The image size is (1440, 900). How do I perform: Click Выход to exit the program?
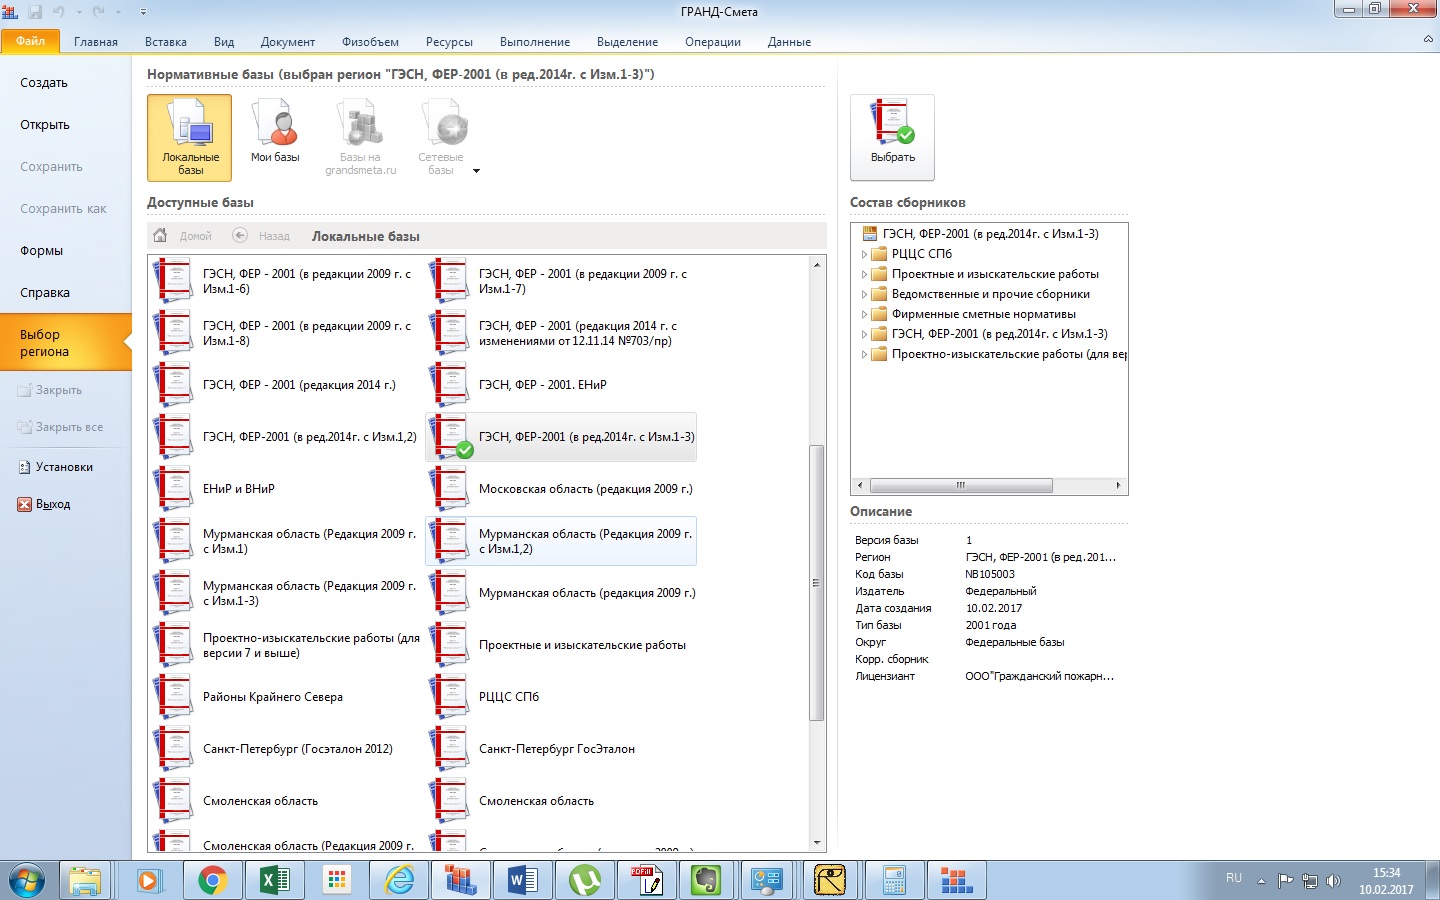pos(53,504)
